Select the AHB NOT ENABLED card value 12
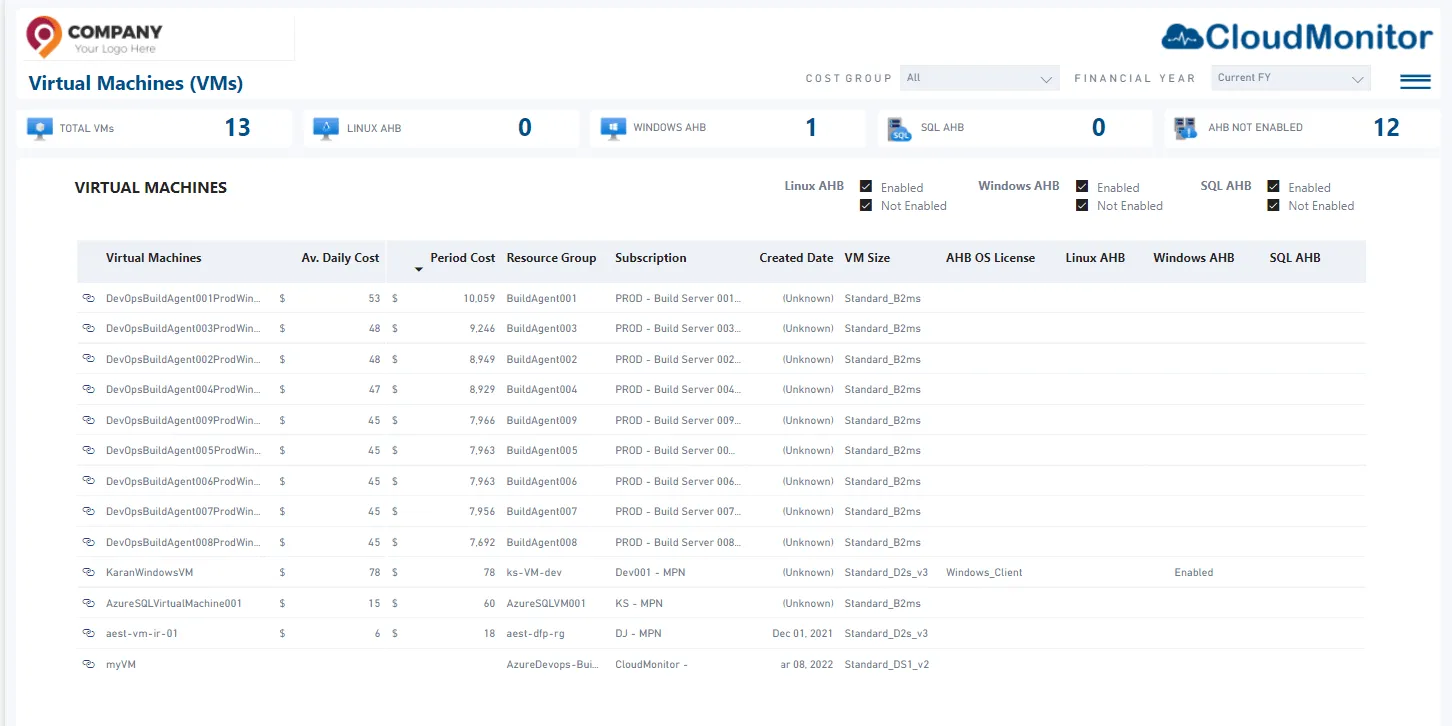 coord(1386,128)
